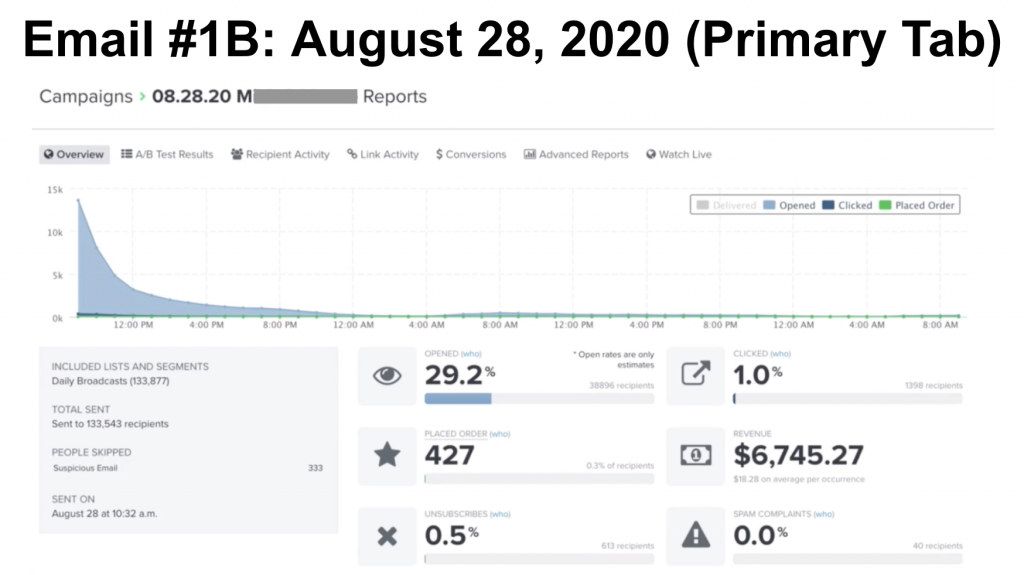Screen dimensions: 1024x575
Task: Go to the Link Activity tab
Action: coord(383,154)
